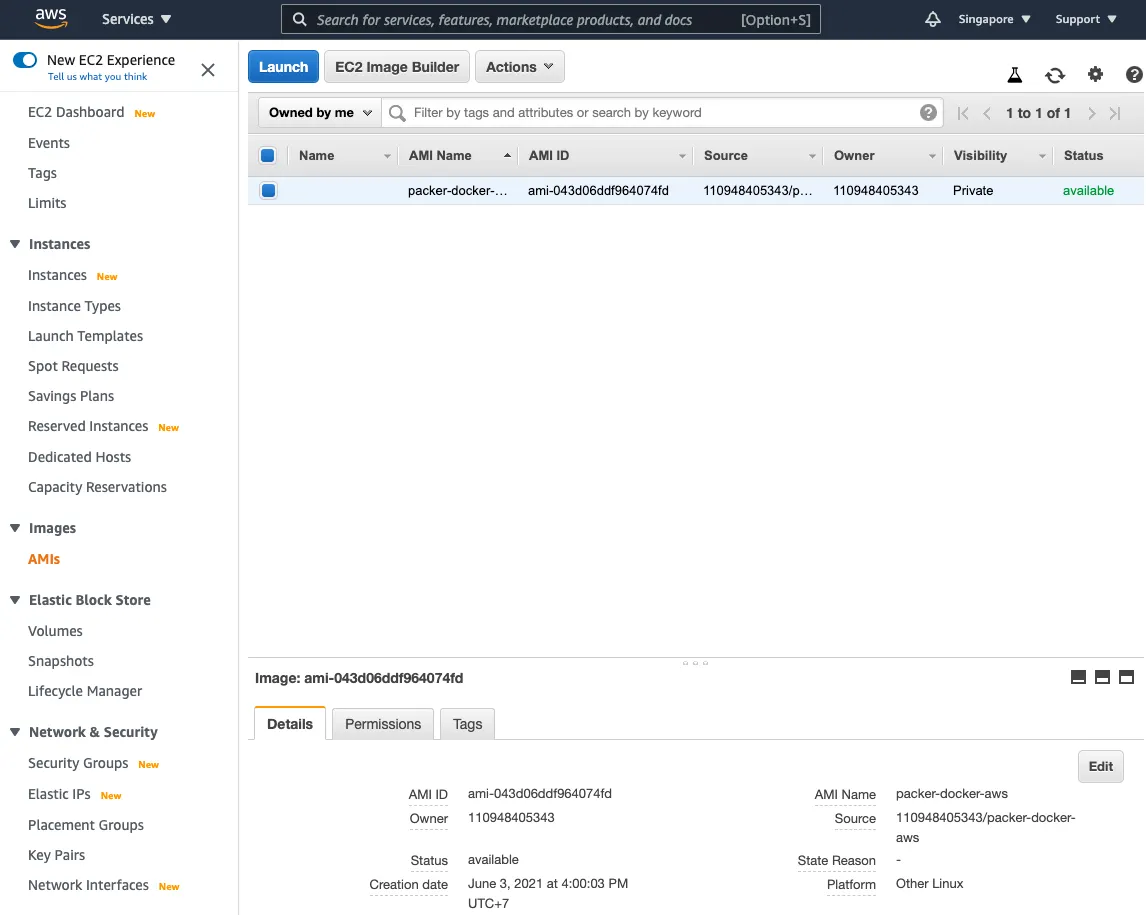Viewport: 1146px width, 915px height.
Task: Open Lifecycle Manager in sidebar
Action: pyautogui.click(x=85, y=691)
